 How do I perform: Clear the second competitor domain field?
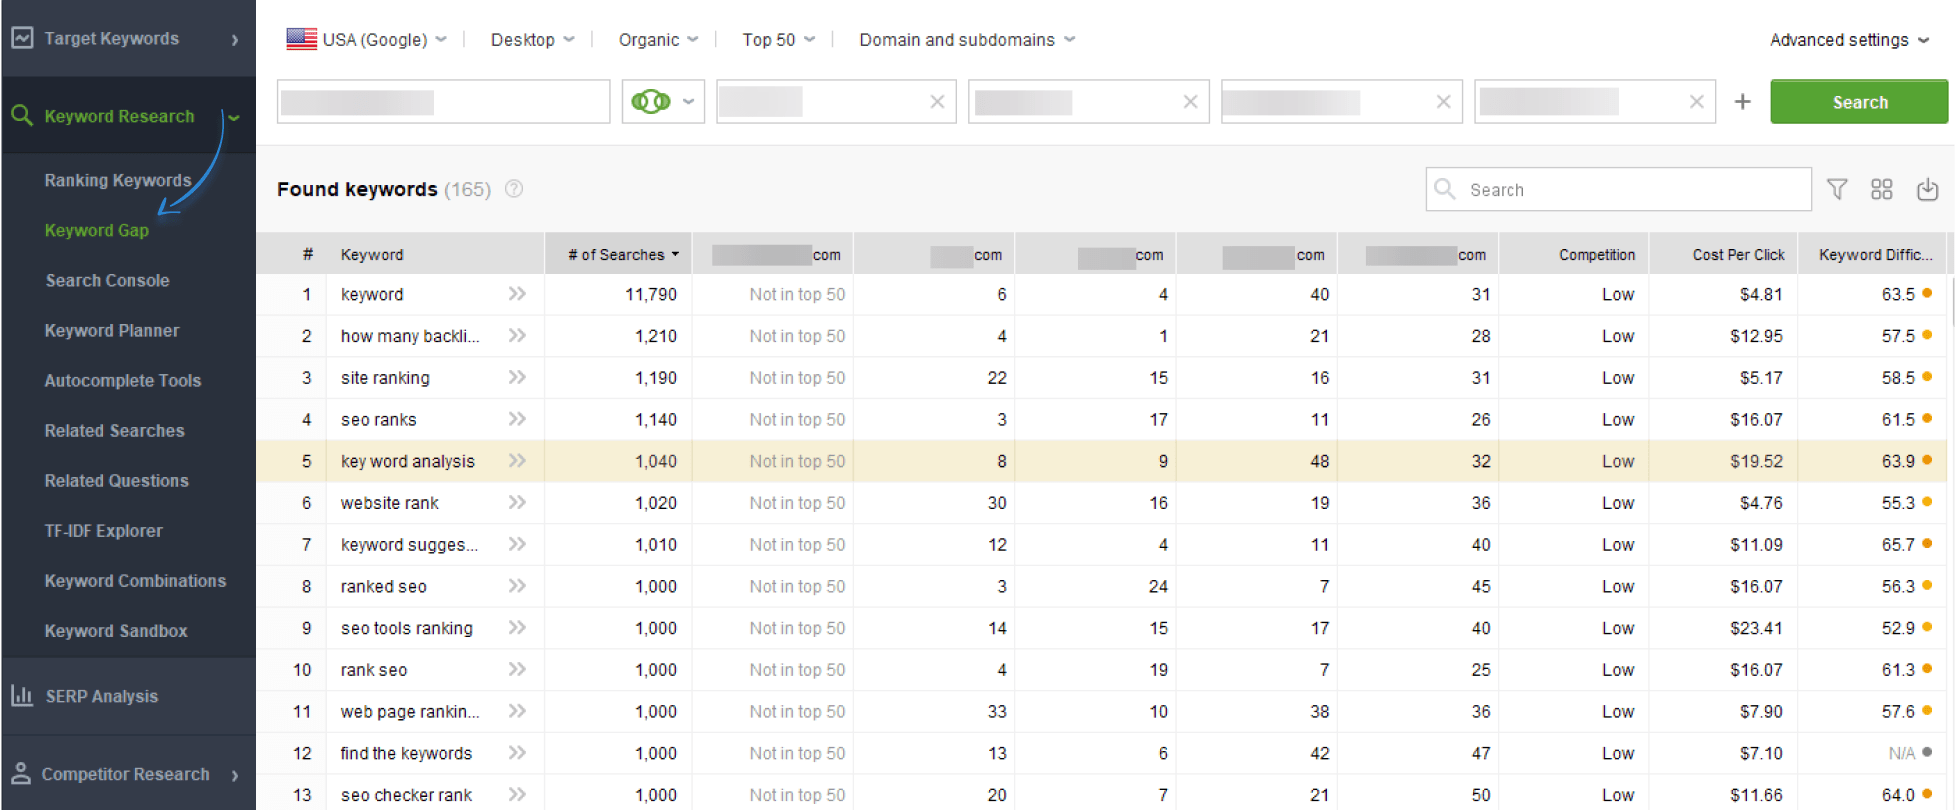click(1190, 102)
